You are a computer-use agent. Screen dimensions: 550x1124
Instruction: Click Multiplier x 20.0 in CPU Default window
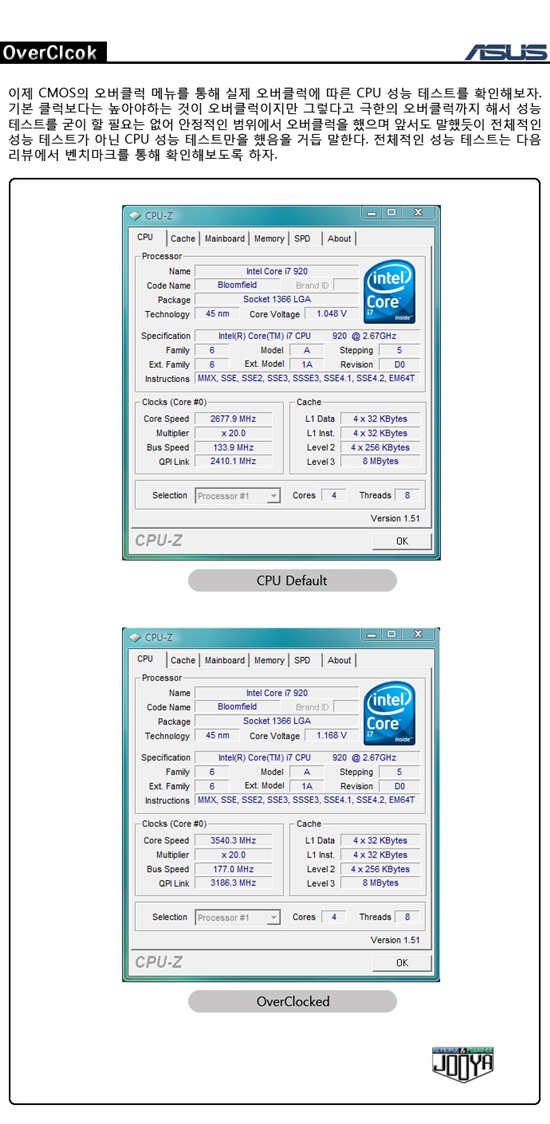(233, 433)
